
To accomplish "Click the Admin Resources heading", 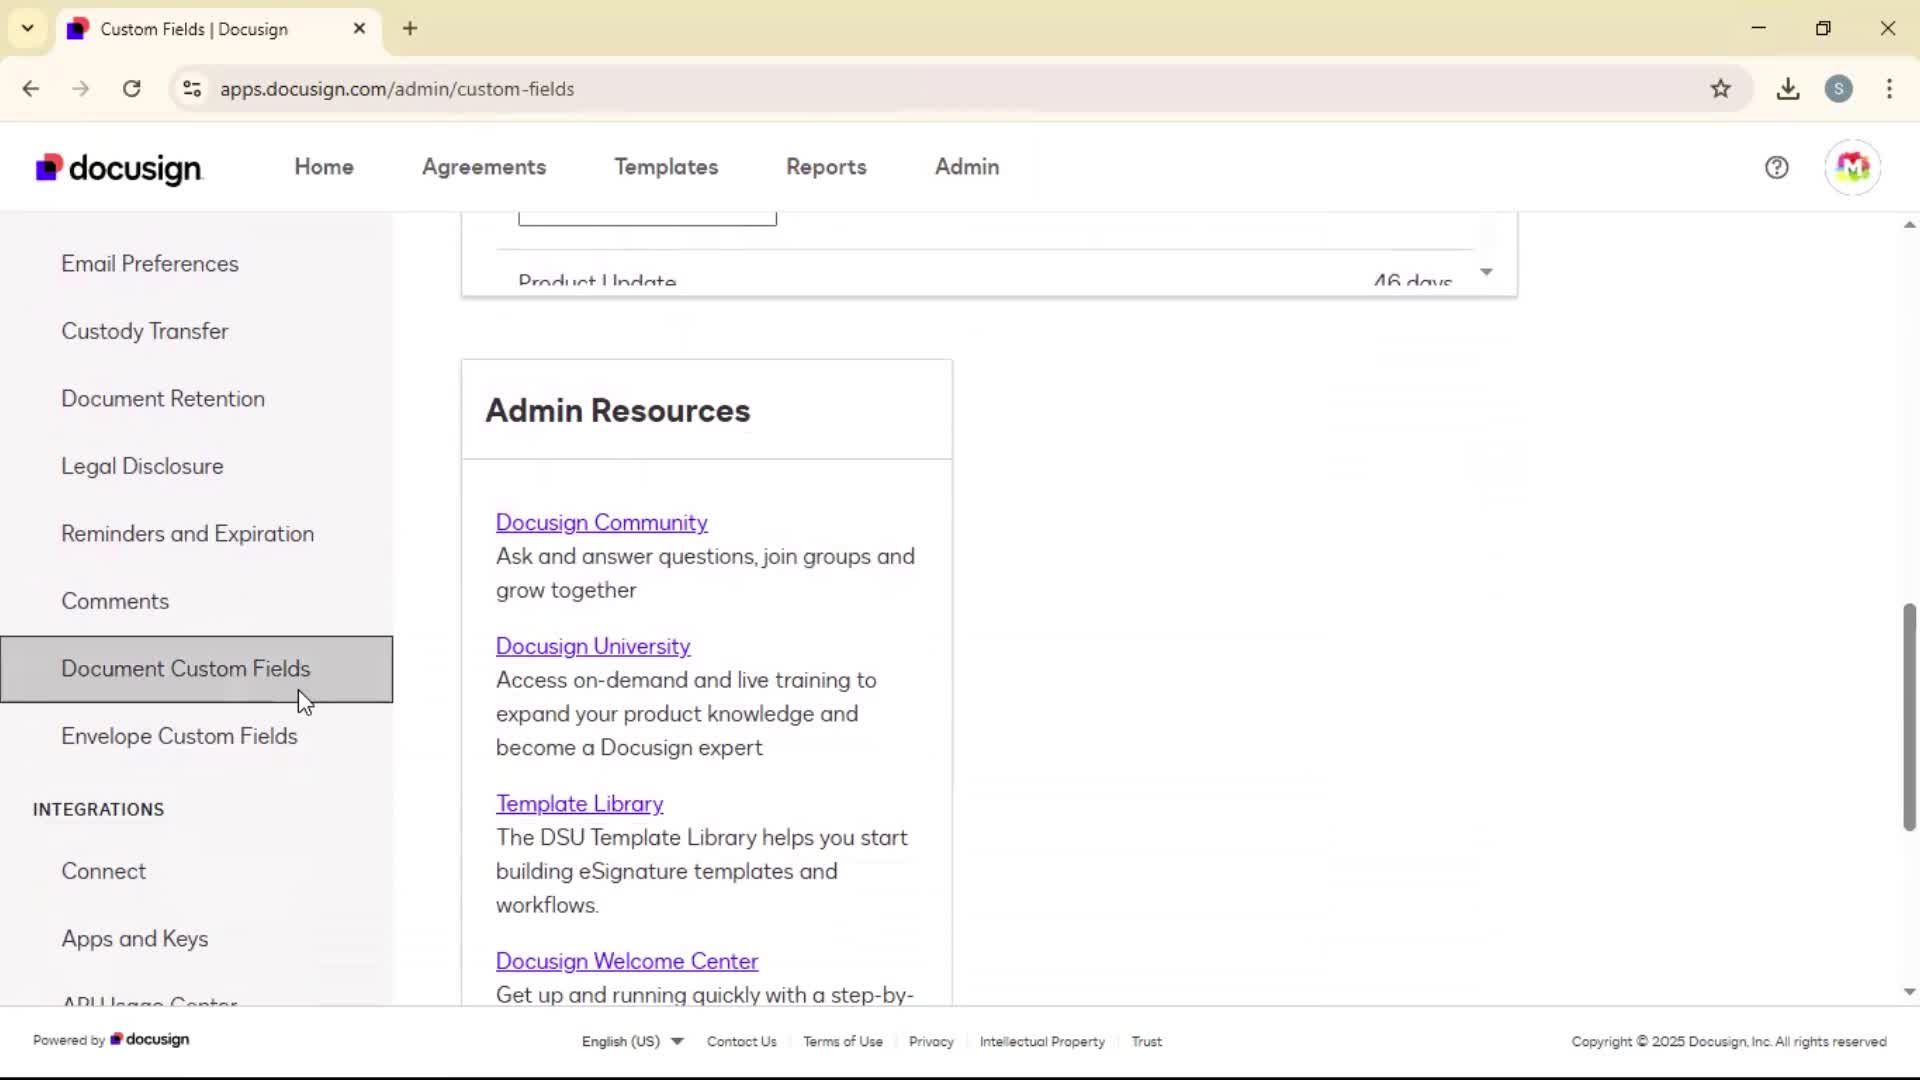I will coord(617,411).
